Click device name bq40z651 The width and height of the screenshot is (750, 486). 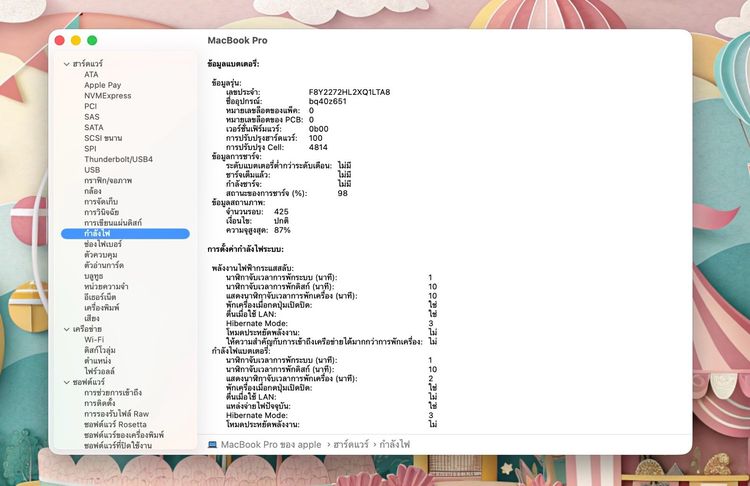328,101
